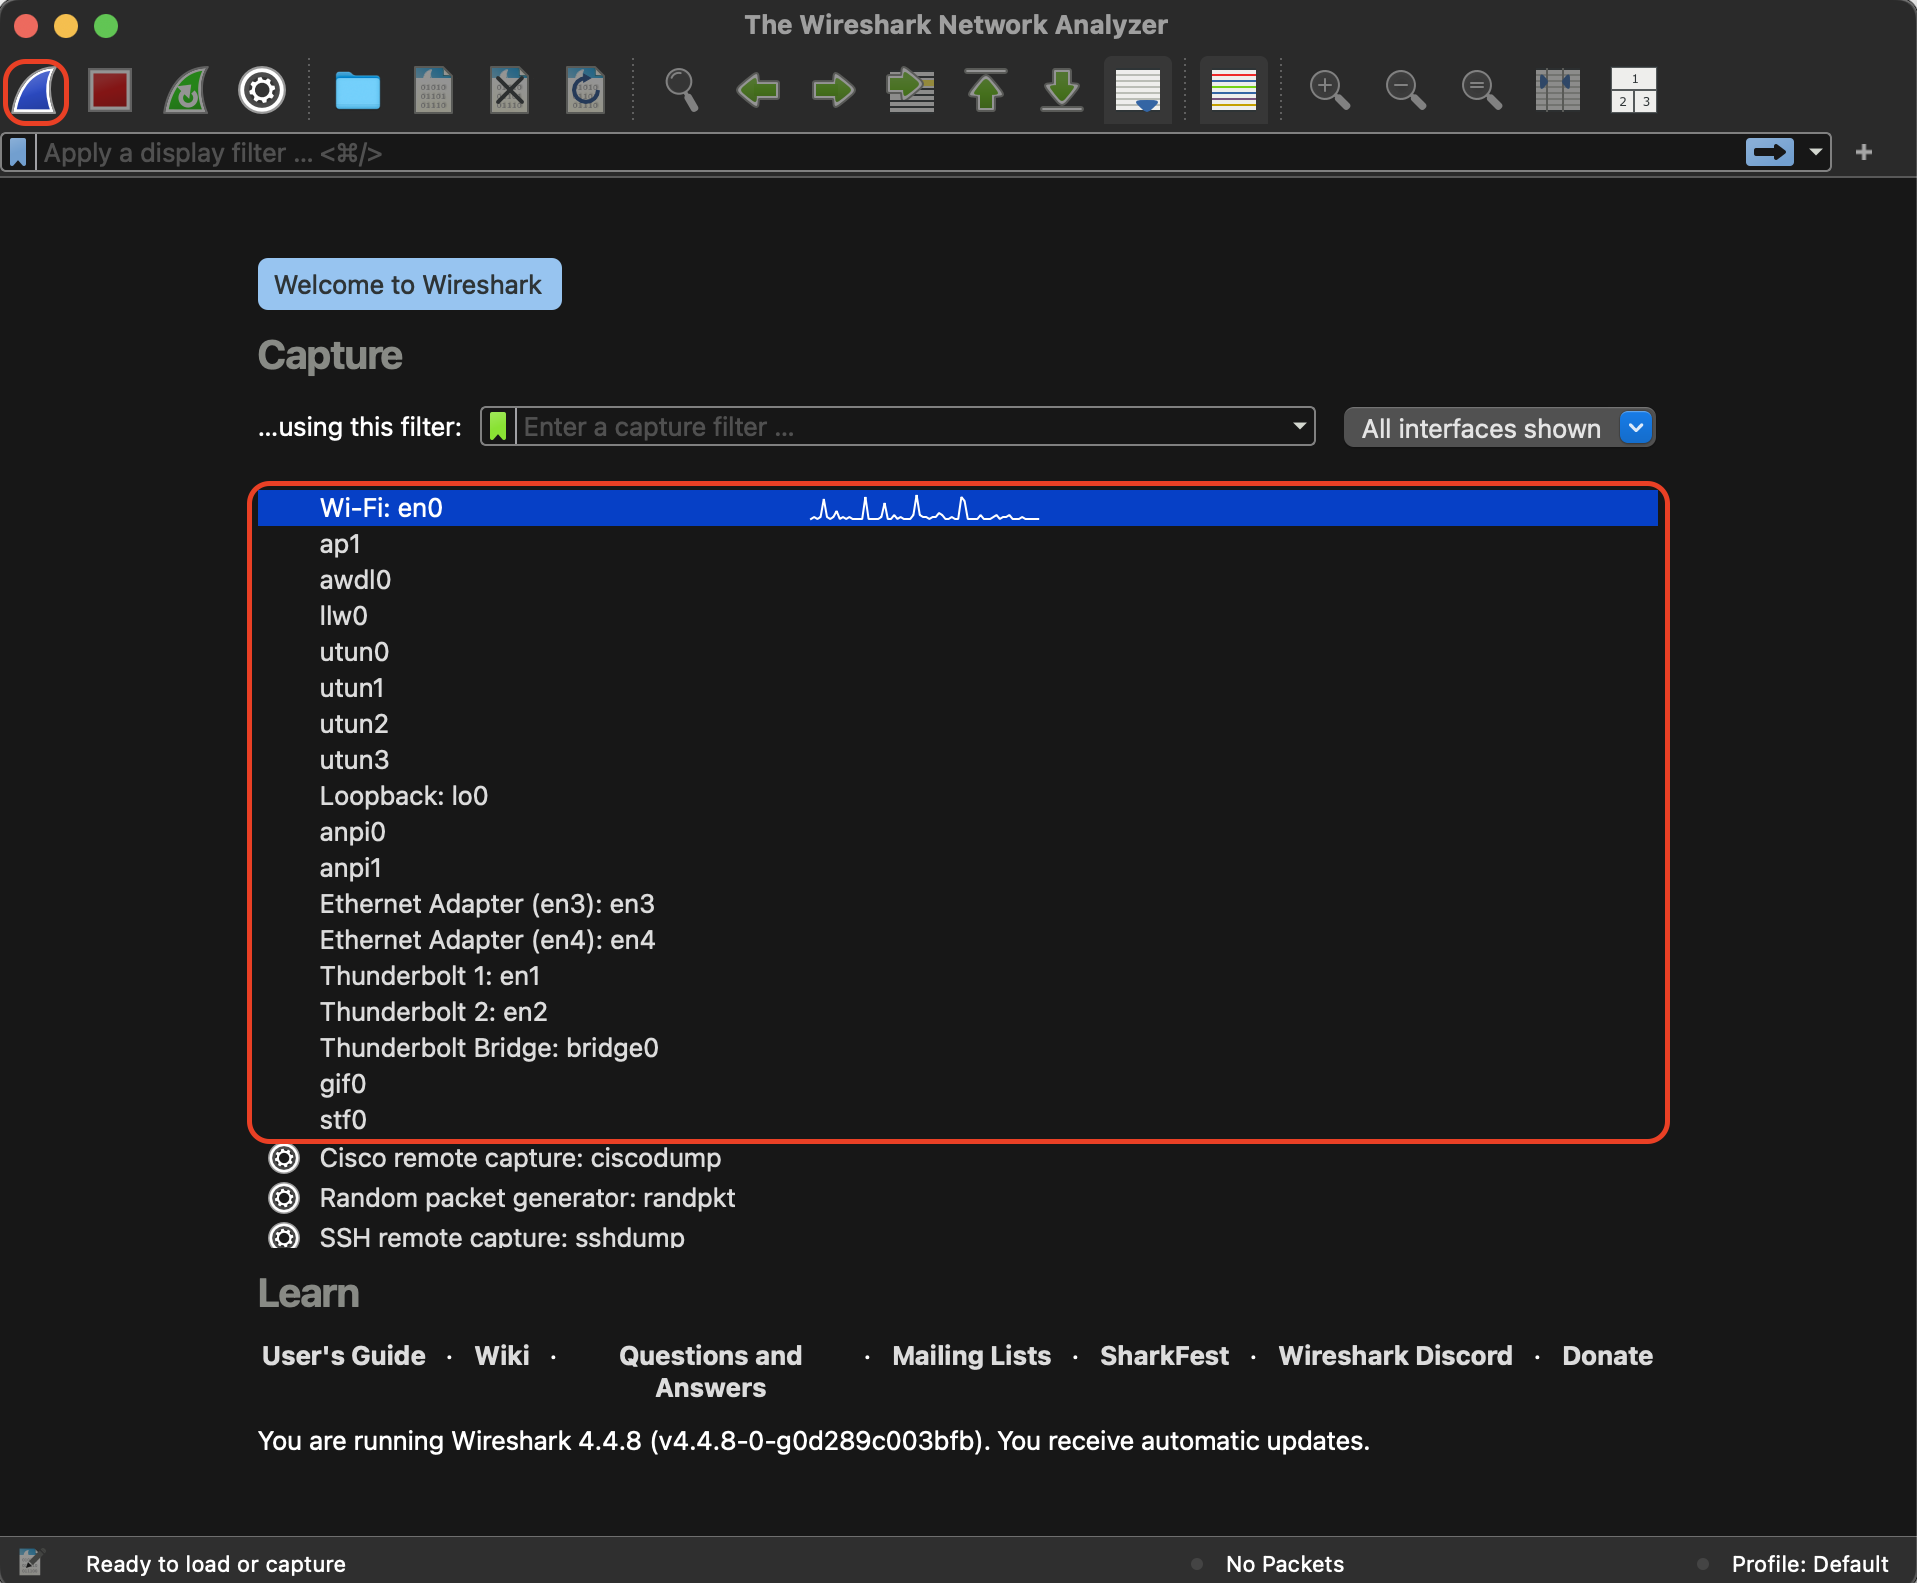
Task: Select the utun1 interface
Action: (x=958, y=688)
